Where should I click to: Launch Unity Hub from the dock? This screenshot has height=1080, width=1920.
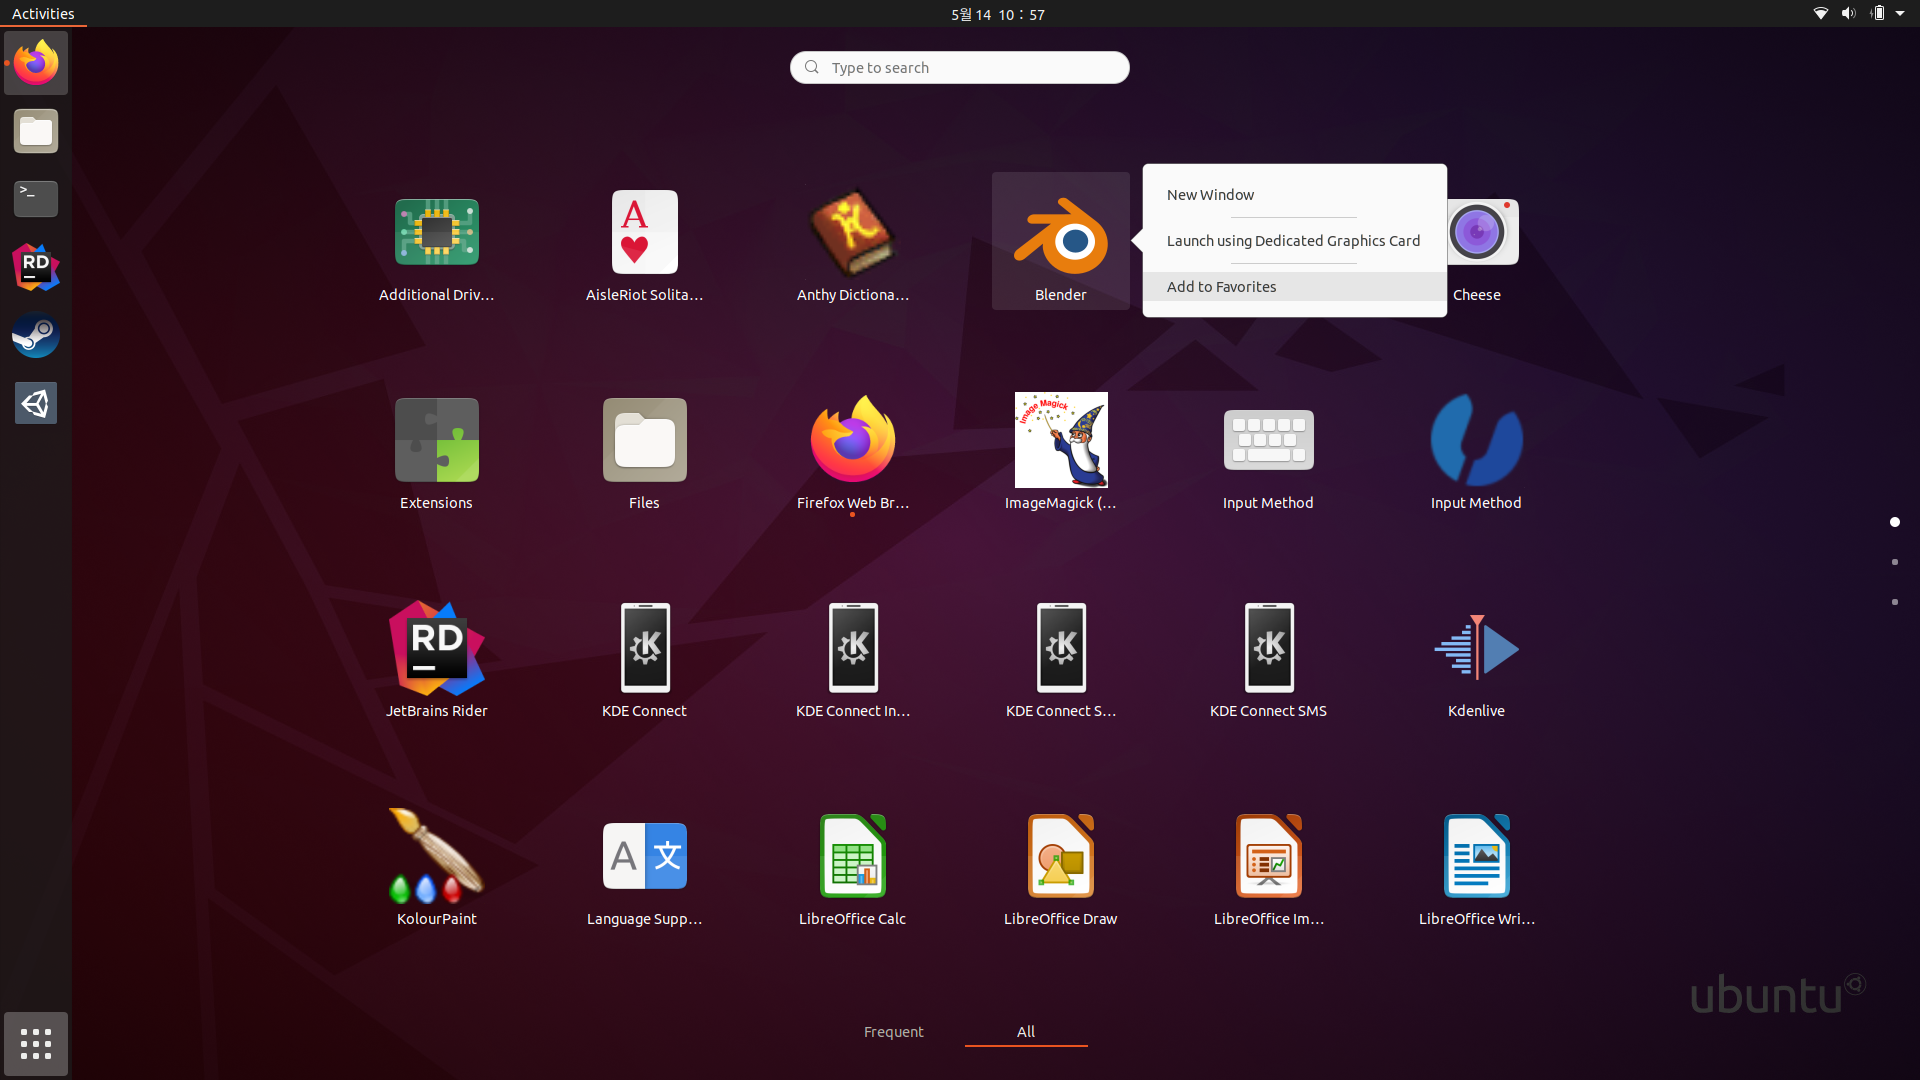pyautogui.click(x=36, y=404)
